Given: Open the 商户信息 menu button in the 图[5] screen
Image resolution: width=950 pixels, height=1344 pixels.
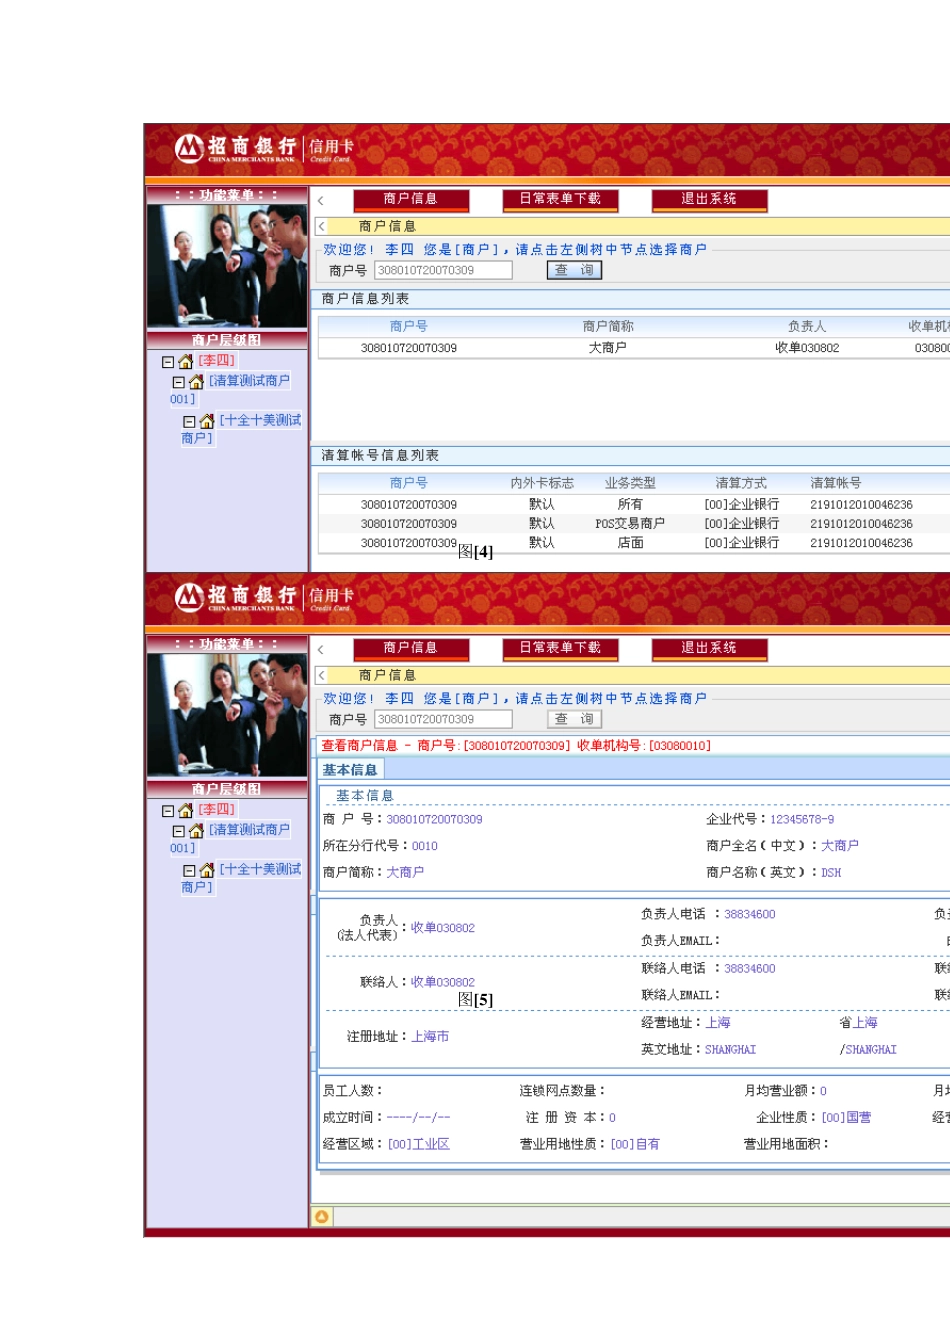Looking at the screenshot, I should [411, 648].
